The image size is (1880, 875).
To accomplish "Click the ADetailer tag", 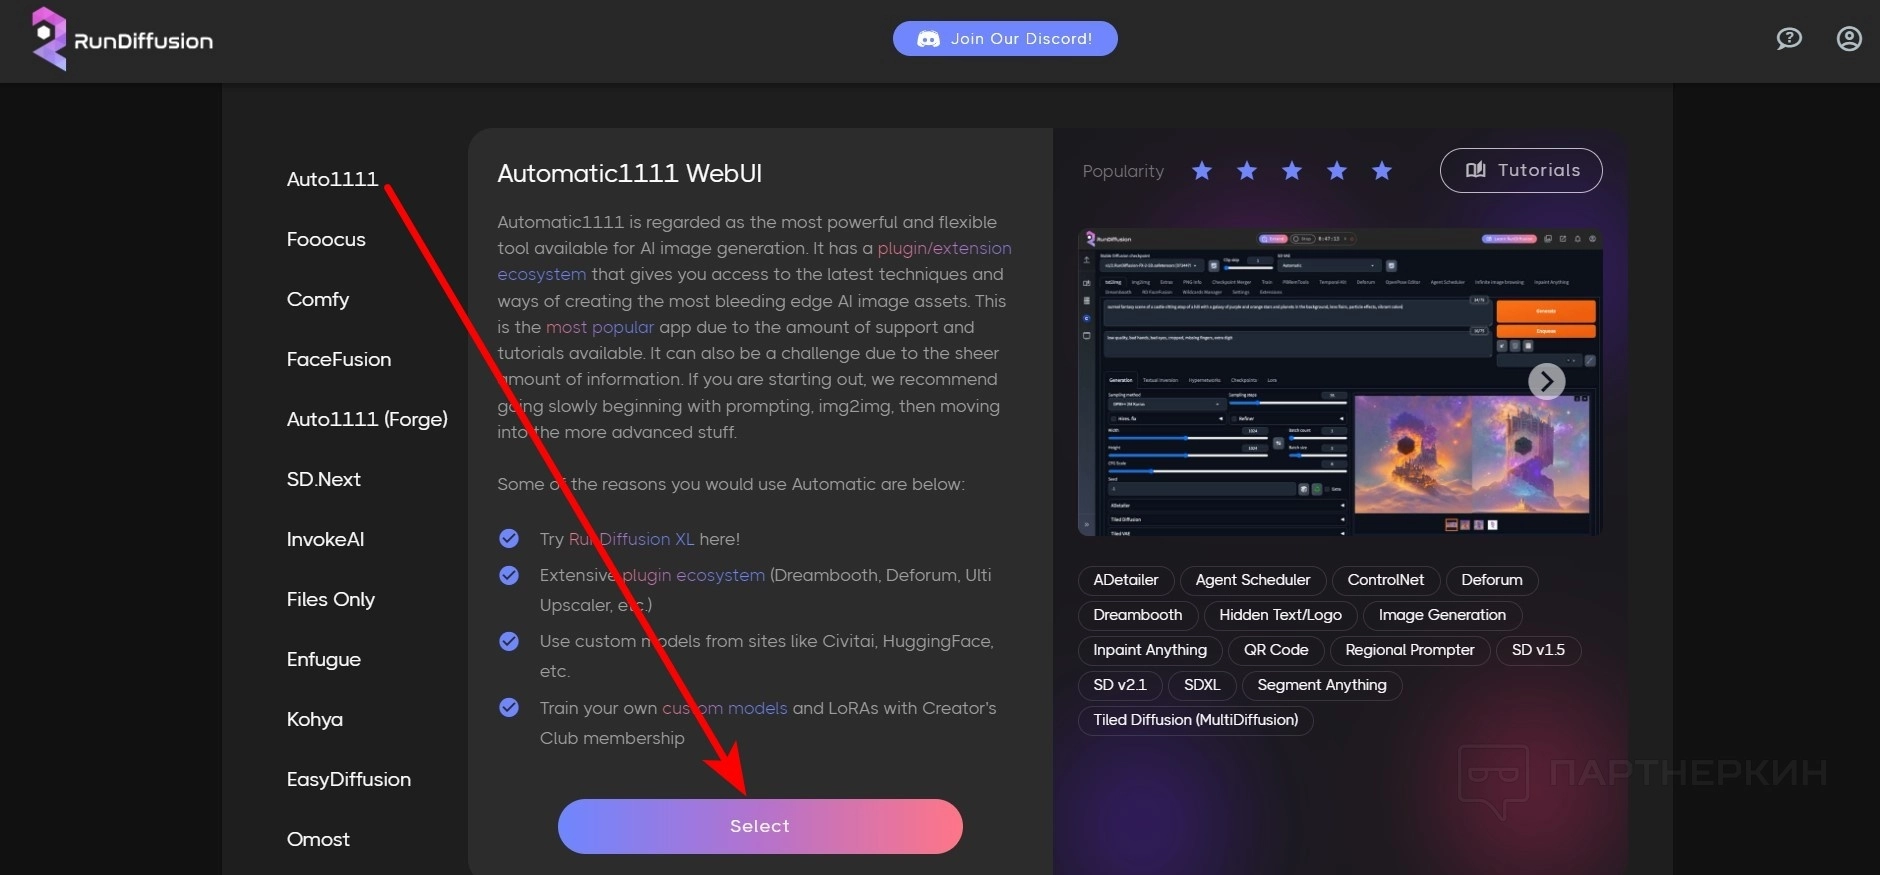I will click(1126, 580).
